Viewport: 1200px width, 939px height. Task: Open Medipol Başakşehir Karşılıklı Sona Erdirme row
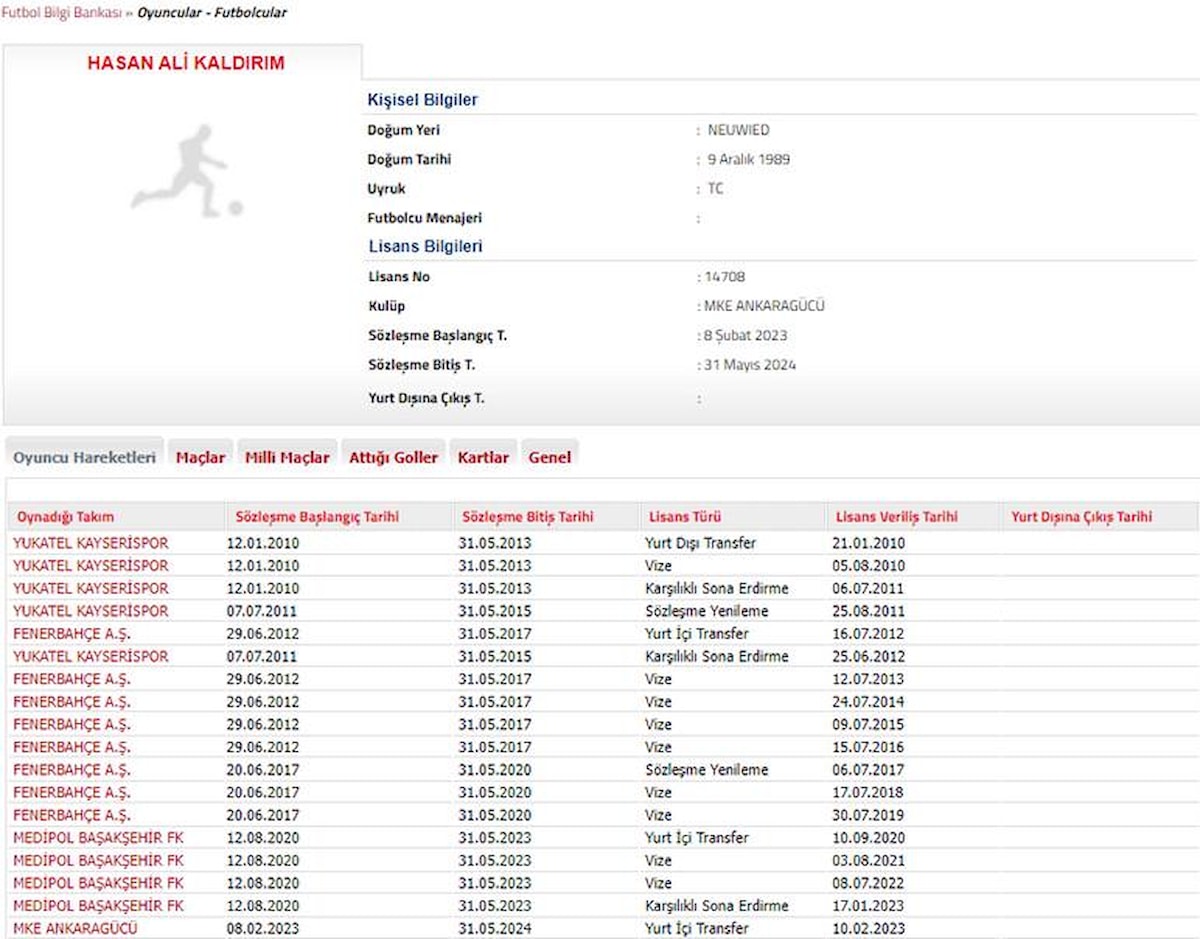click(98, 906)
